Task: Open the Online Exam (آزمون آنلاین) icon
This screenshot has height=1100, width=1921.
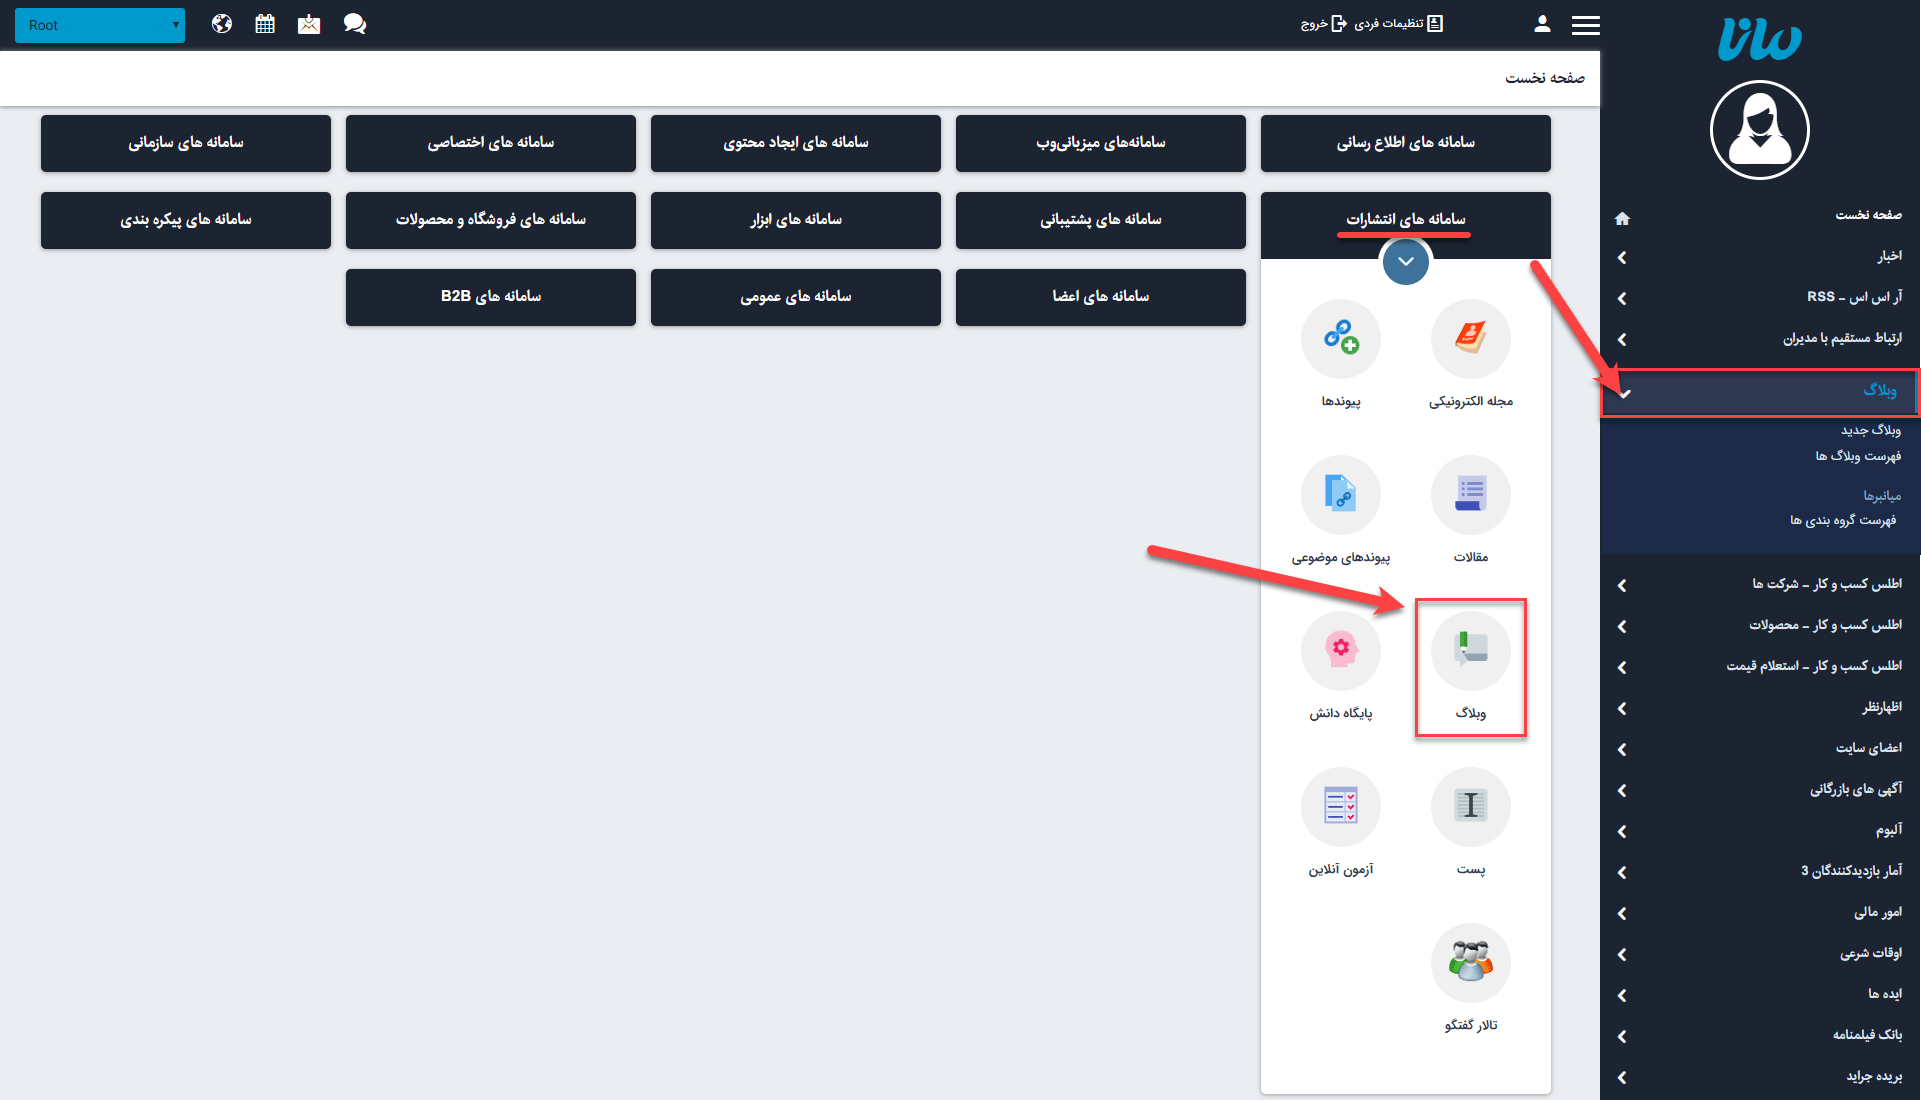Action: point(1340,808)
